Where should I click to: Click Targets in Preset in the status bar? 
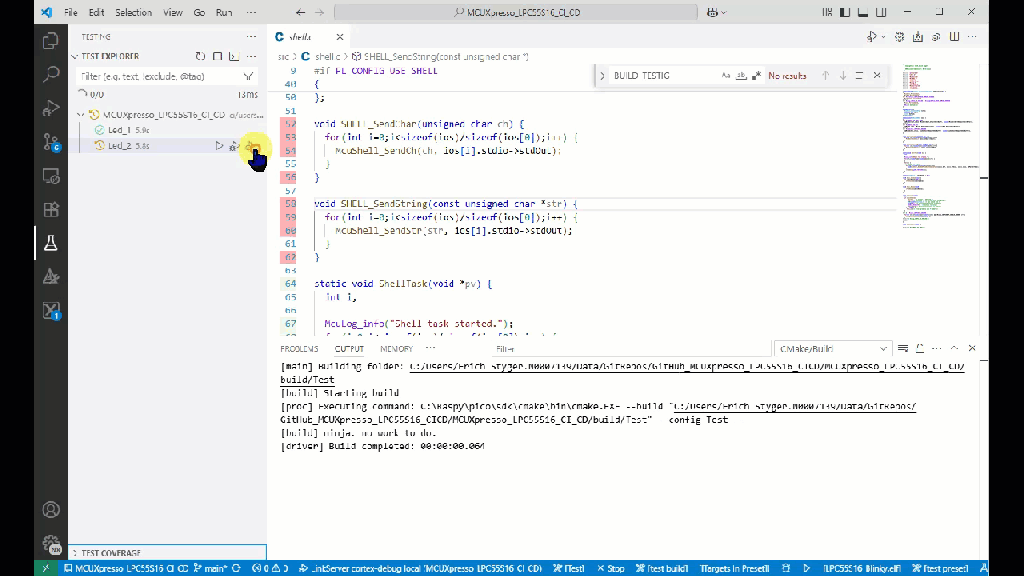click(x=736, y=567)
